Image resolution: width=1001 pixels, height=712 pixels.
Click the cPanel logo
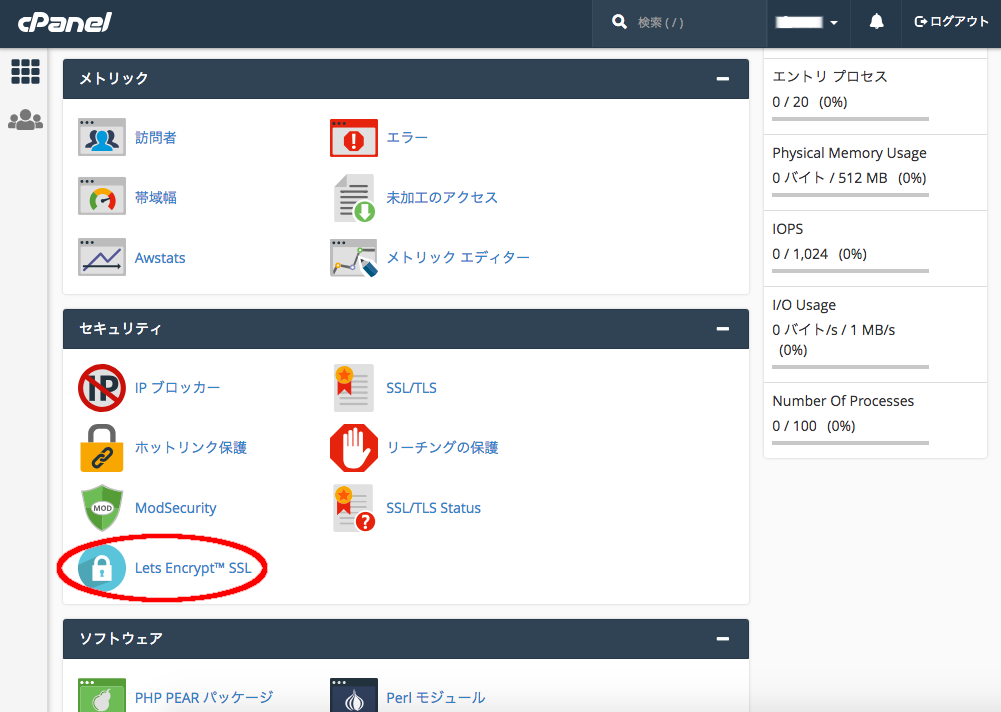click(65, 22)
